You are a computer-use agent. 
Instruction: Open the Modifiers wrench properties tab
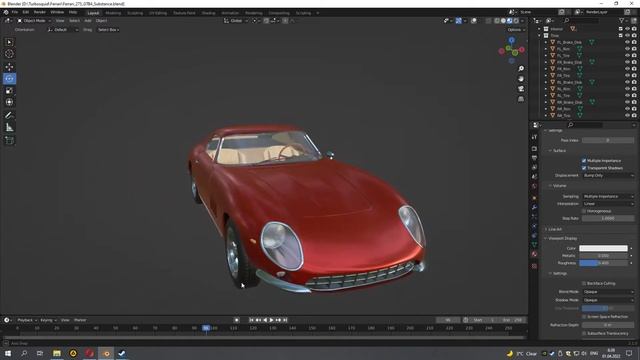pos(534,207)
